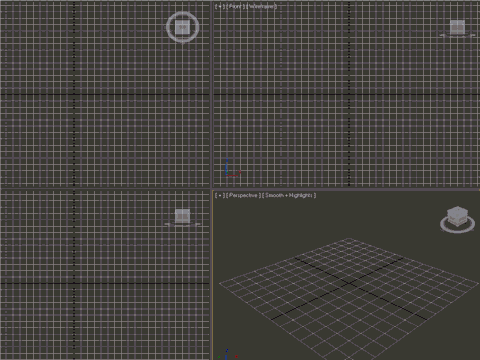Screen dimensions: 480x360
Task: Open the [Wireframe] shading label menu
Action: (262, 6)
